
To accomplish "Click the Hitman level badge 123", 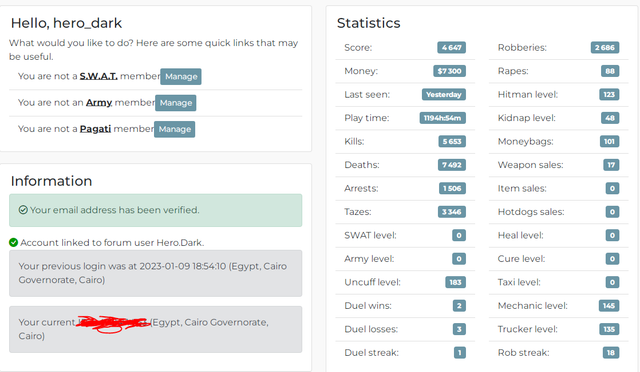I will [x=609, y=94].
